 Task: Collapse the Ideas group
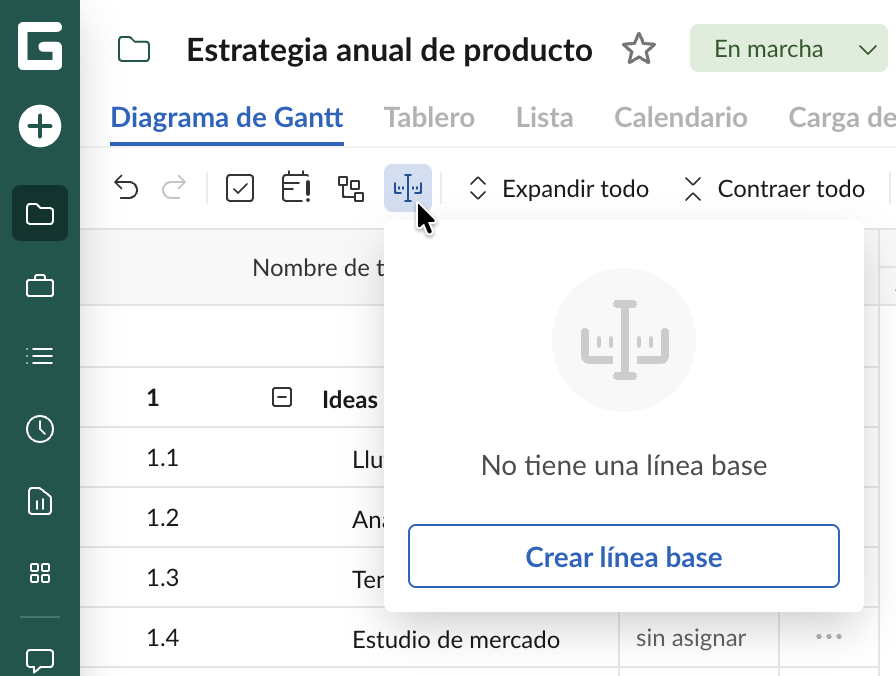pos(282,397)
